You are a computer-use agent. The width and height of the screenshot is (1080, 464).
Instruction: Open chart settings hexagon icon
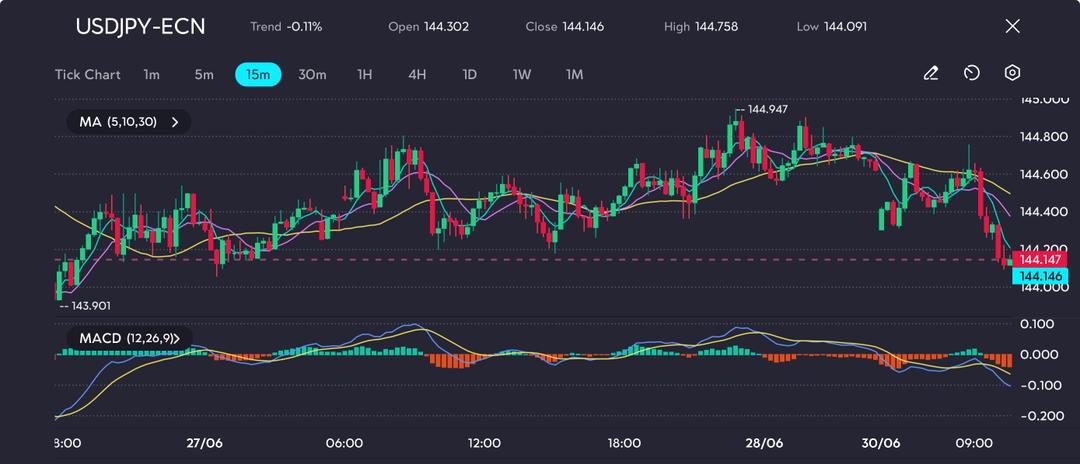pos(1012,73)
